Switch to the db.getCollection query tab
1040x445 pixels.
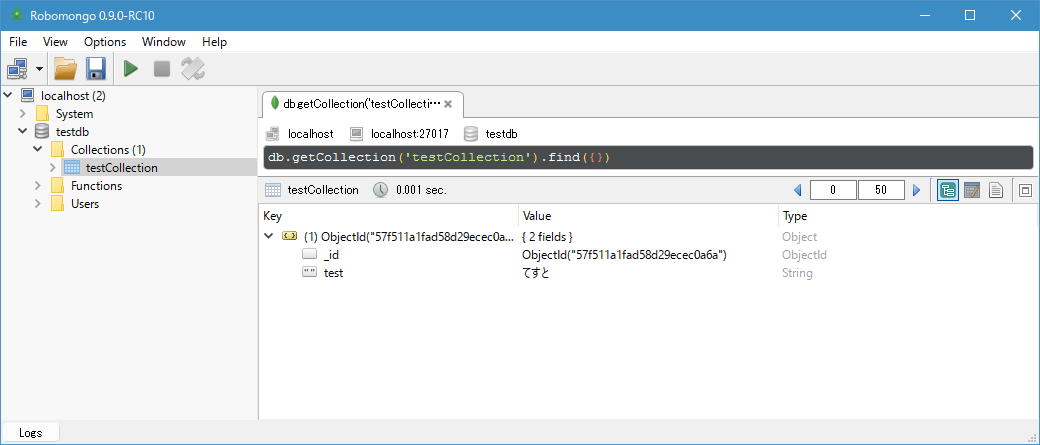[361, 104]
